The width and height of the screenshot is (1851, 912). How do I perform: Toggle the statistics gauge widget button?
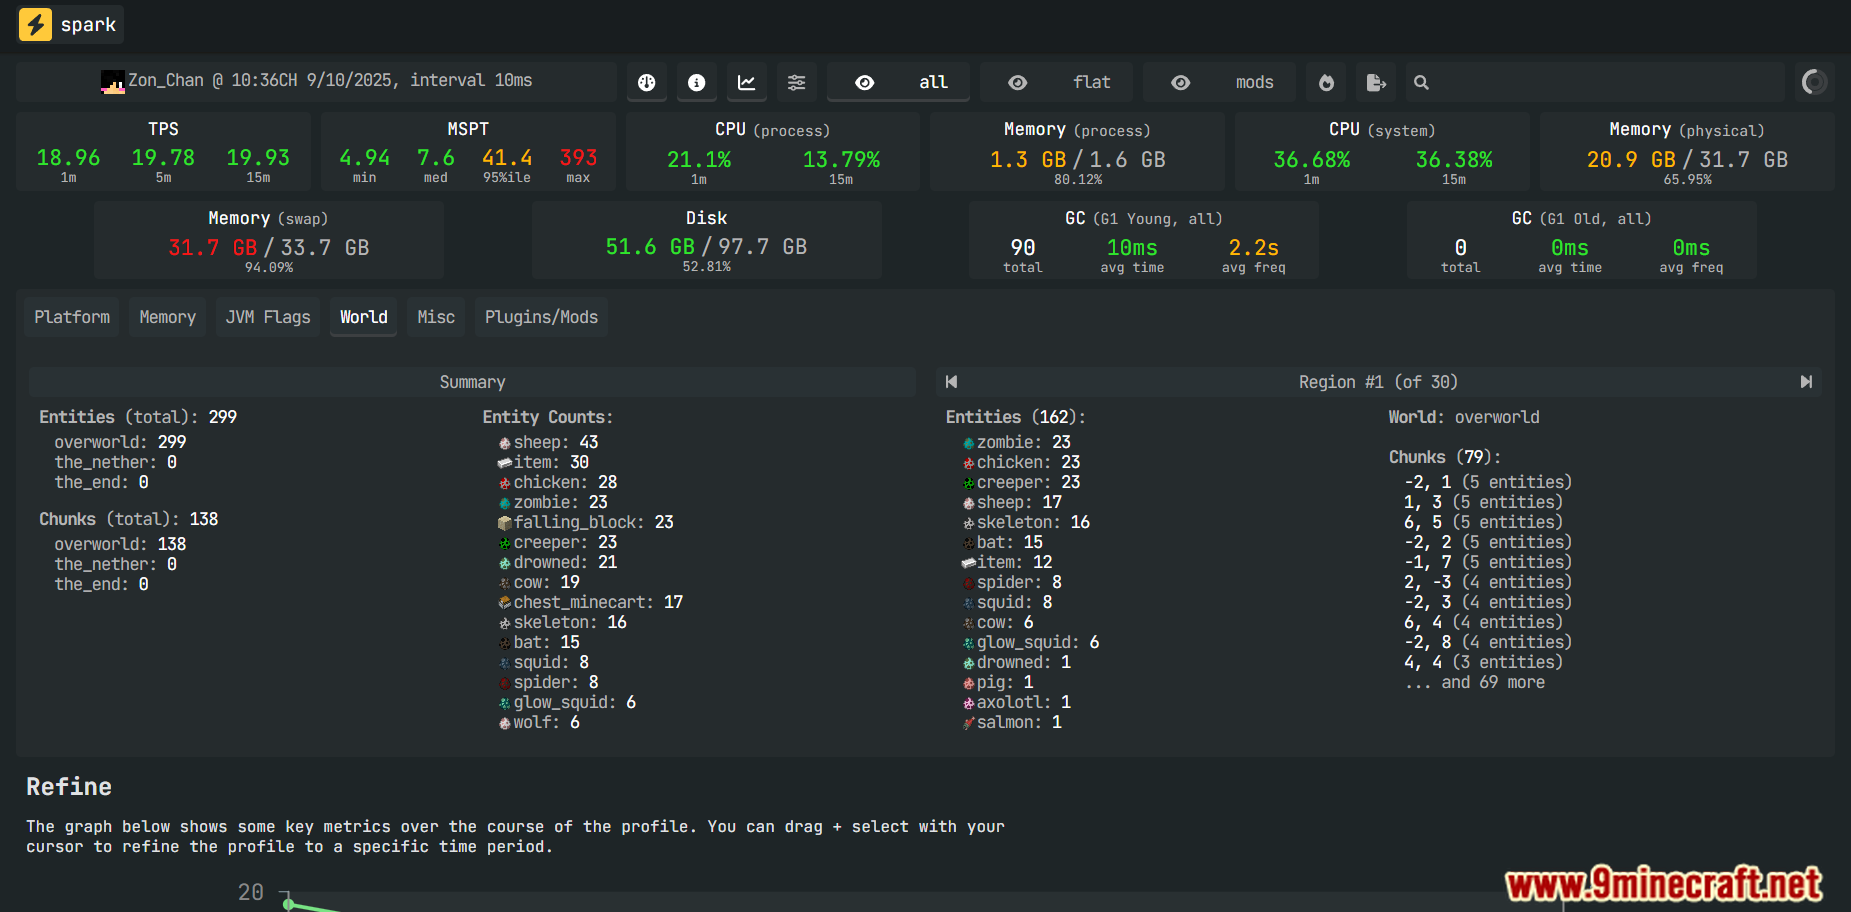coord(647,82)
